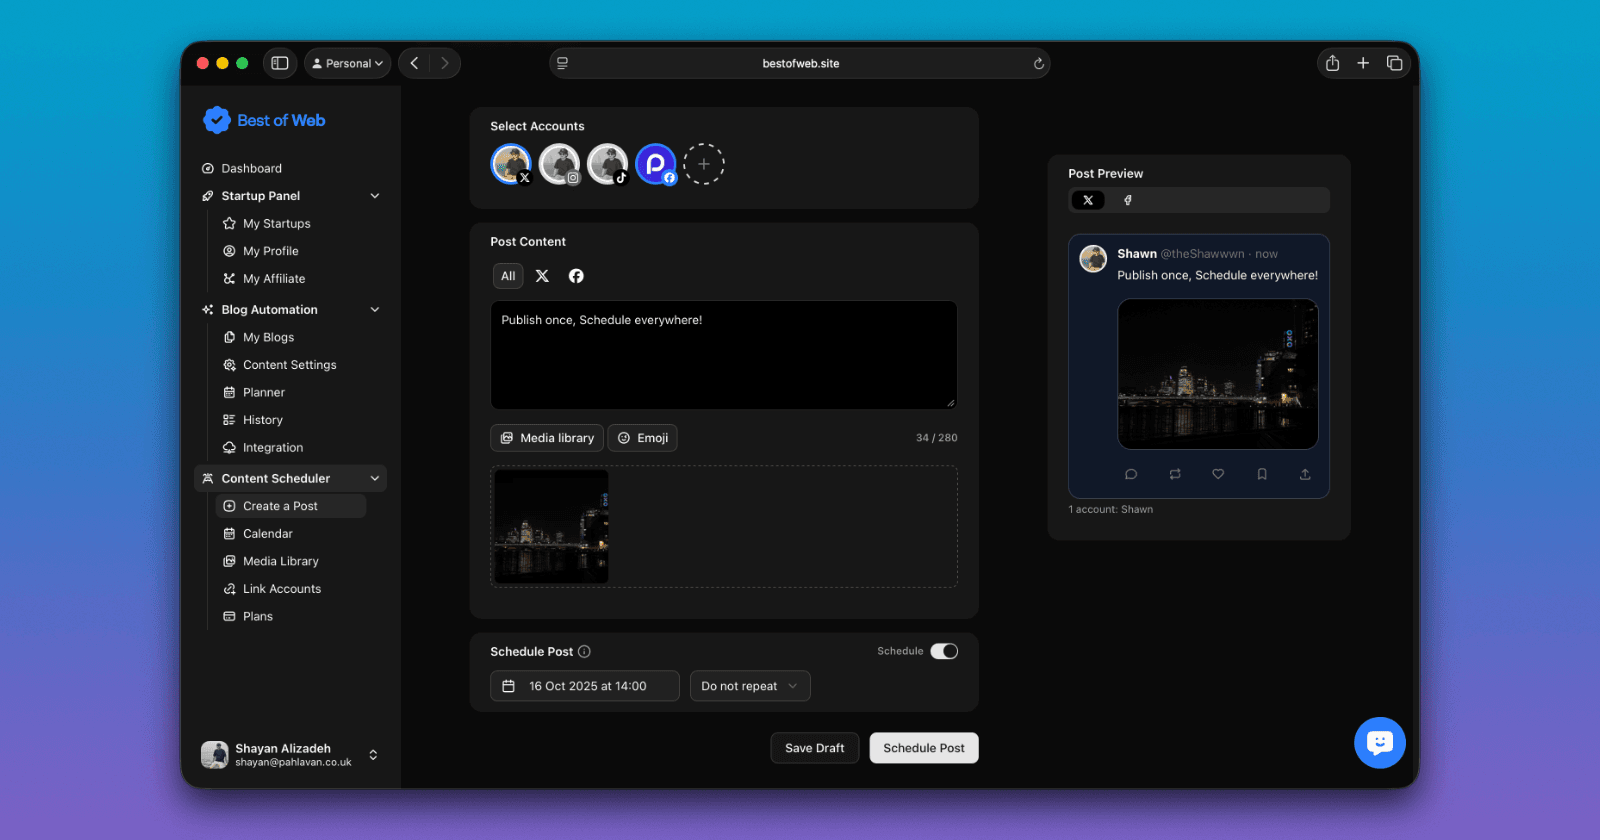Screen dimensions: 1600x840
Task: Click into the post content text area
Action: [x=724, y=355]
